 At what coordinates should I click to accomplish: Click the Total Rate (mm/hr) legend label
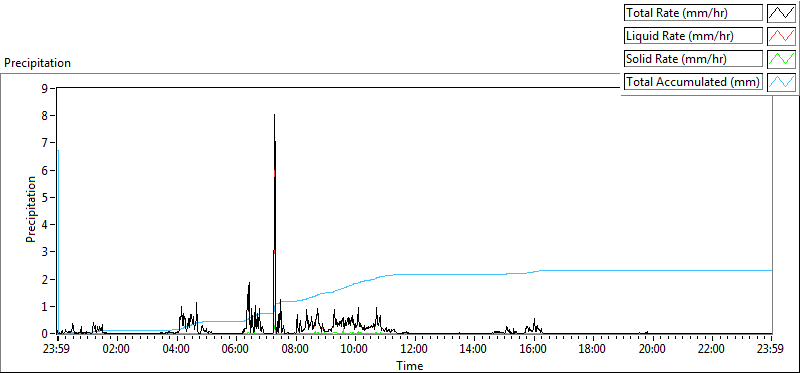(x=694, y=13)
